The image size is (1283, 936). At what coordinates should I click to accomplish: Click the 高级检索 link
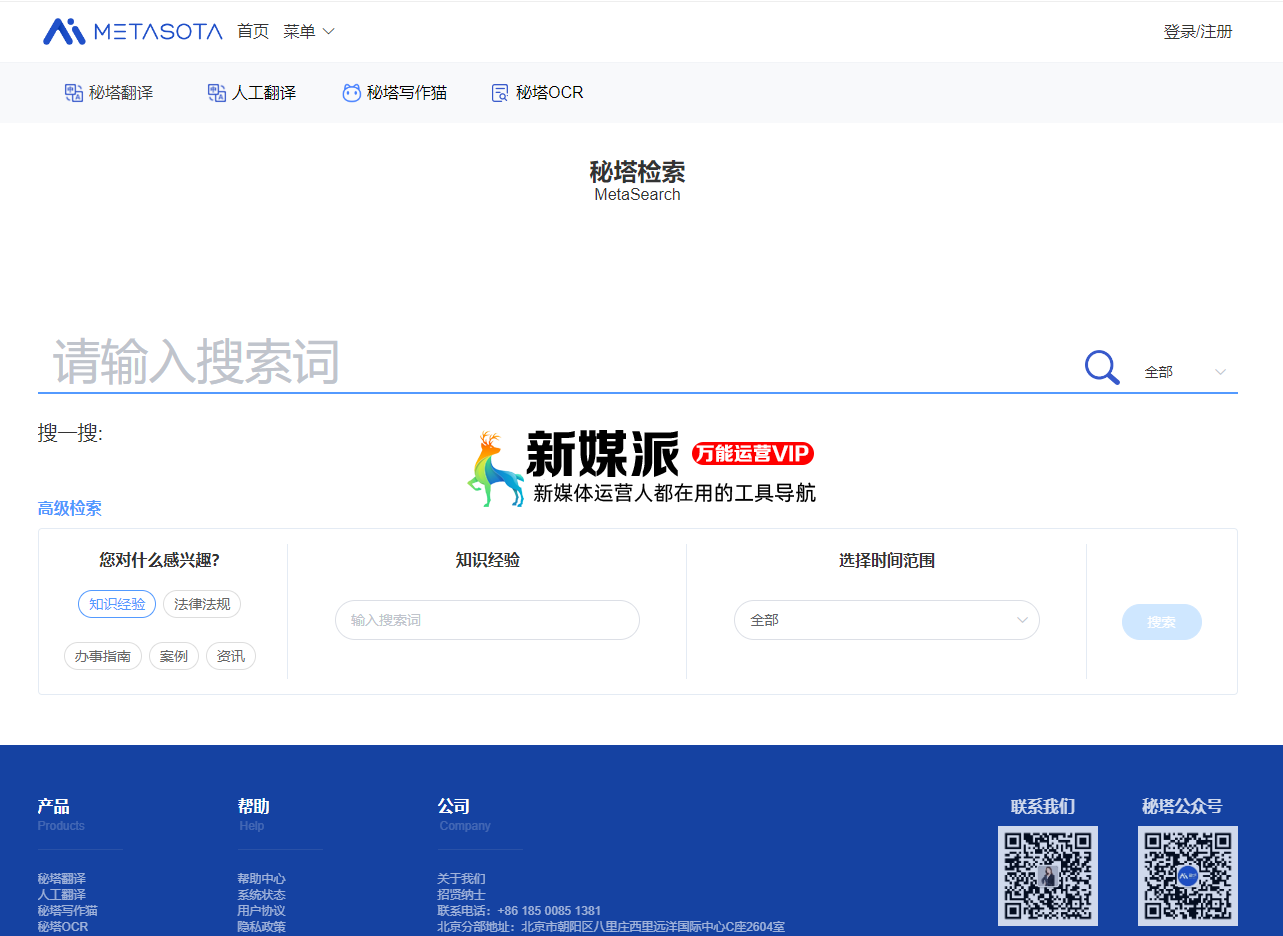coord(70,508)
